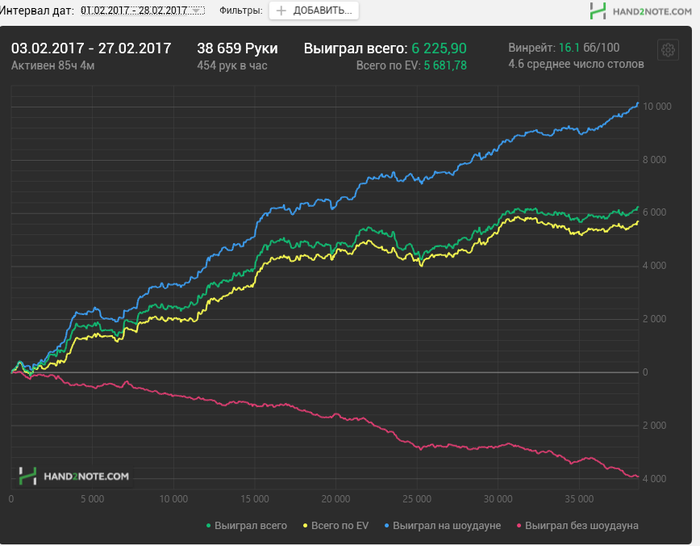Screen dimensions: 700x546
Task: Open the graph settings gear icon
Action: tap(668, 50)
